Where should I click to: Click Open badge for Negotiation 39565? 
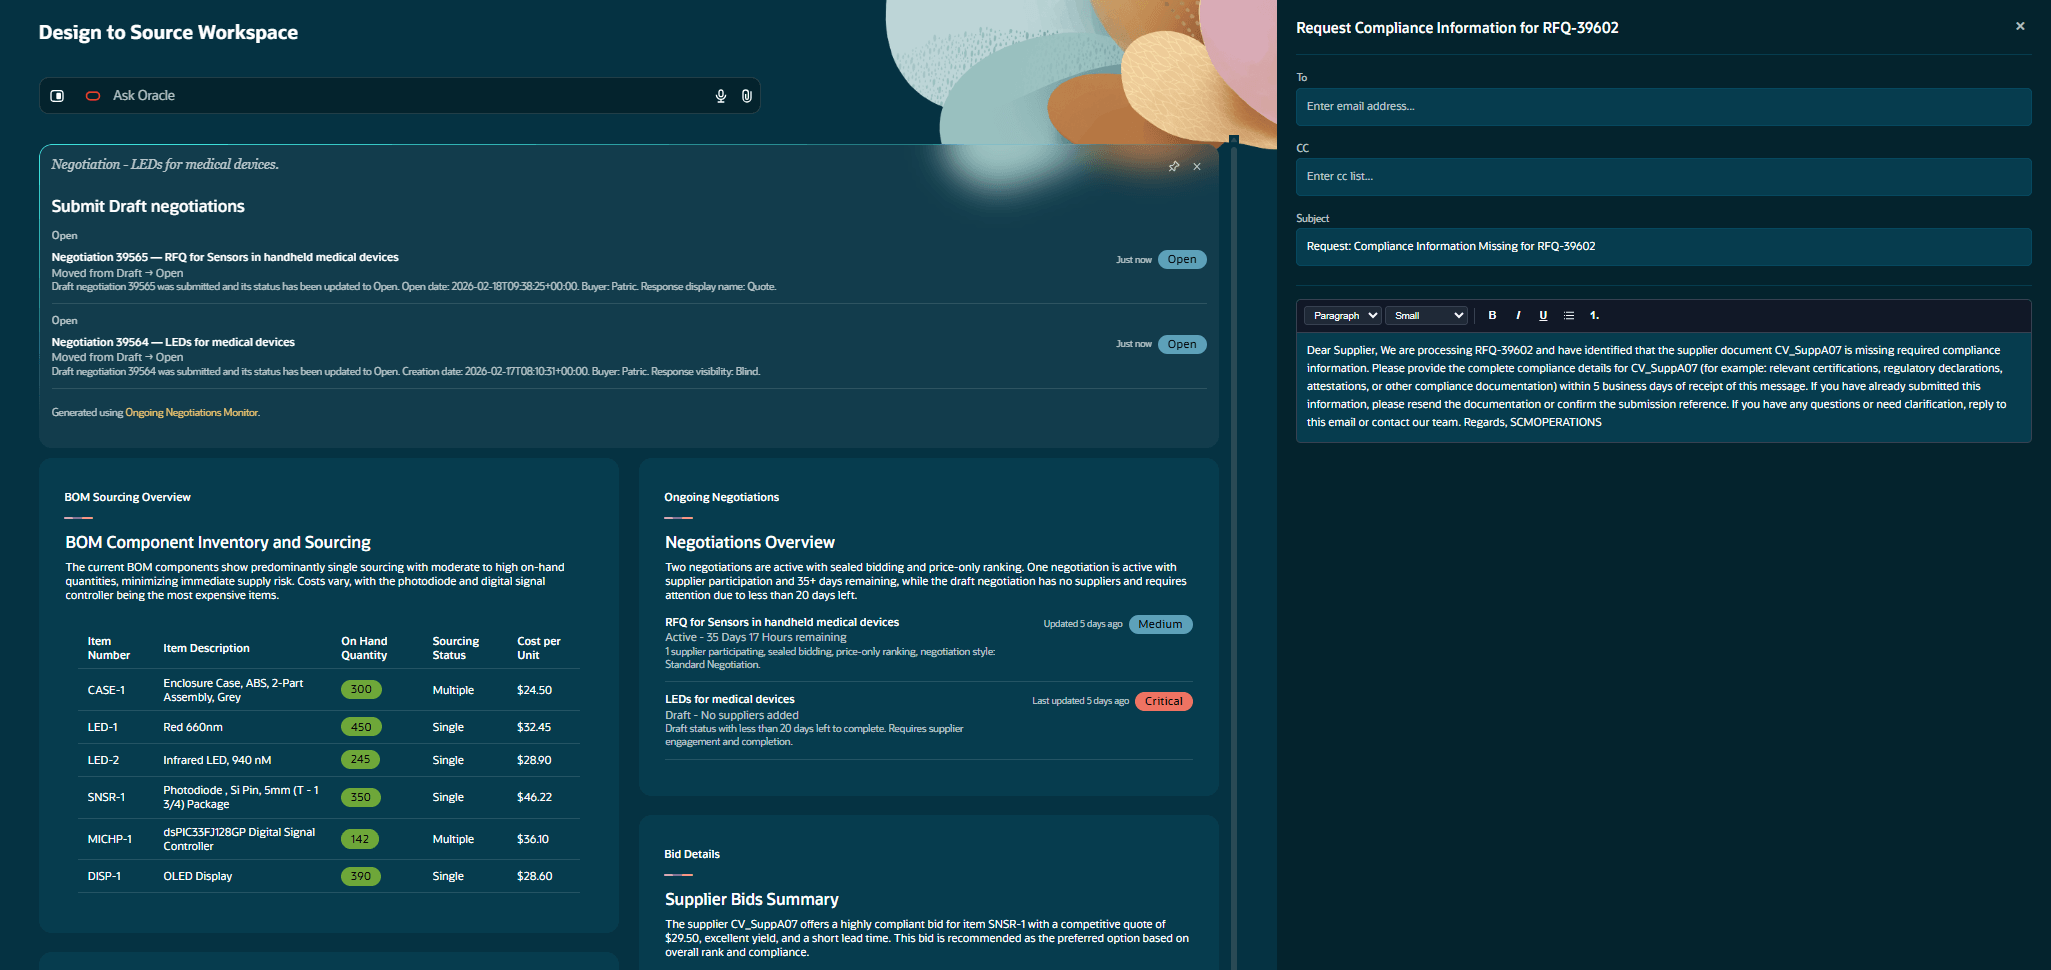(x=1182, y=259)
